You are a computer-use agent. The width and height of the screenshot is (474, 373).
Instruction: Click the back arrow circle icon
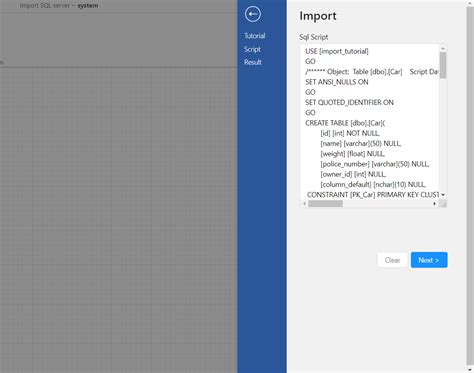tap(253, 14)
